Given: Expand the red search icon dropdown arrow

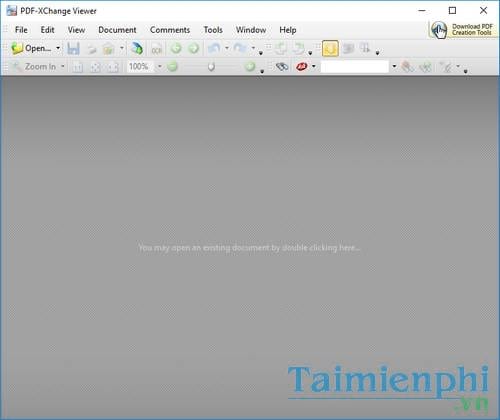Looking at the screenshot, I should pyautogui.click(x=314, y=67).
